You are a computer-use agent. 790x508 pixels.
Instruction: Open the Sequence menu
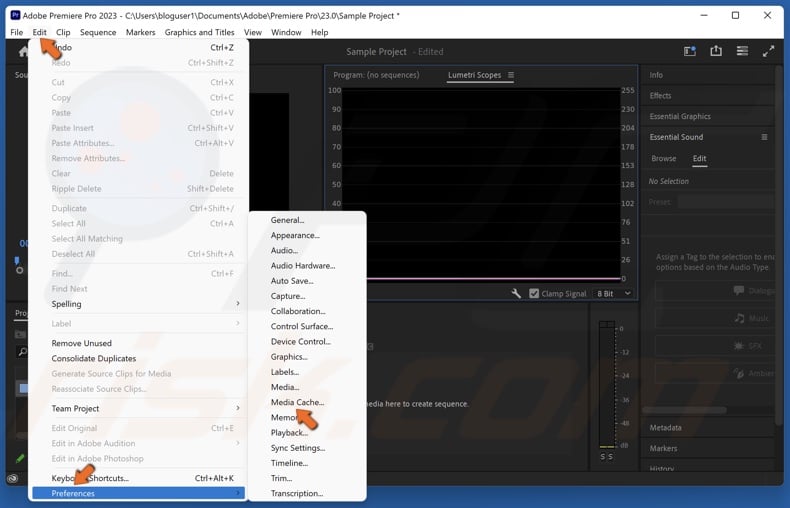[x=98, y=32]
